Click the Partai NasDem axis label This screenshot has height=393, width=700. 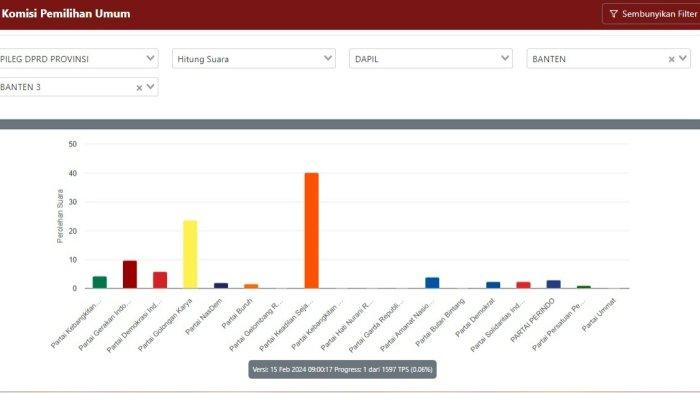point(204,316)
